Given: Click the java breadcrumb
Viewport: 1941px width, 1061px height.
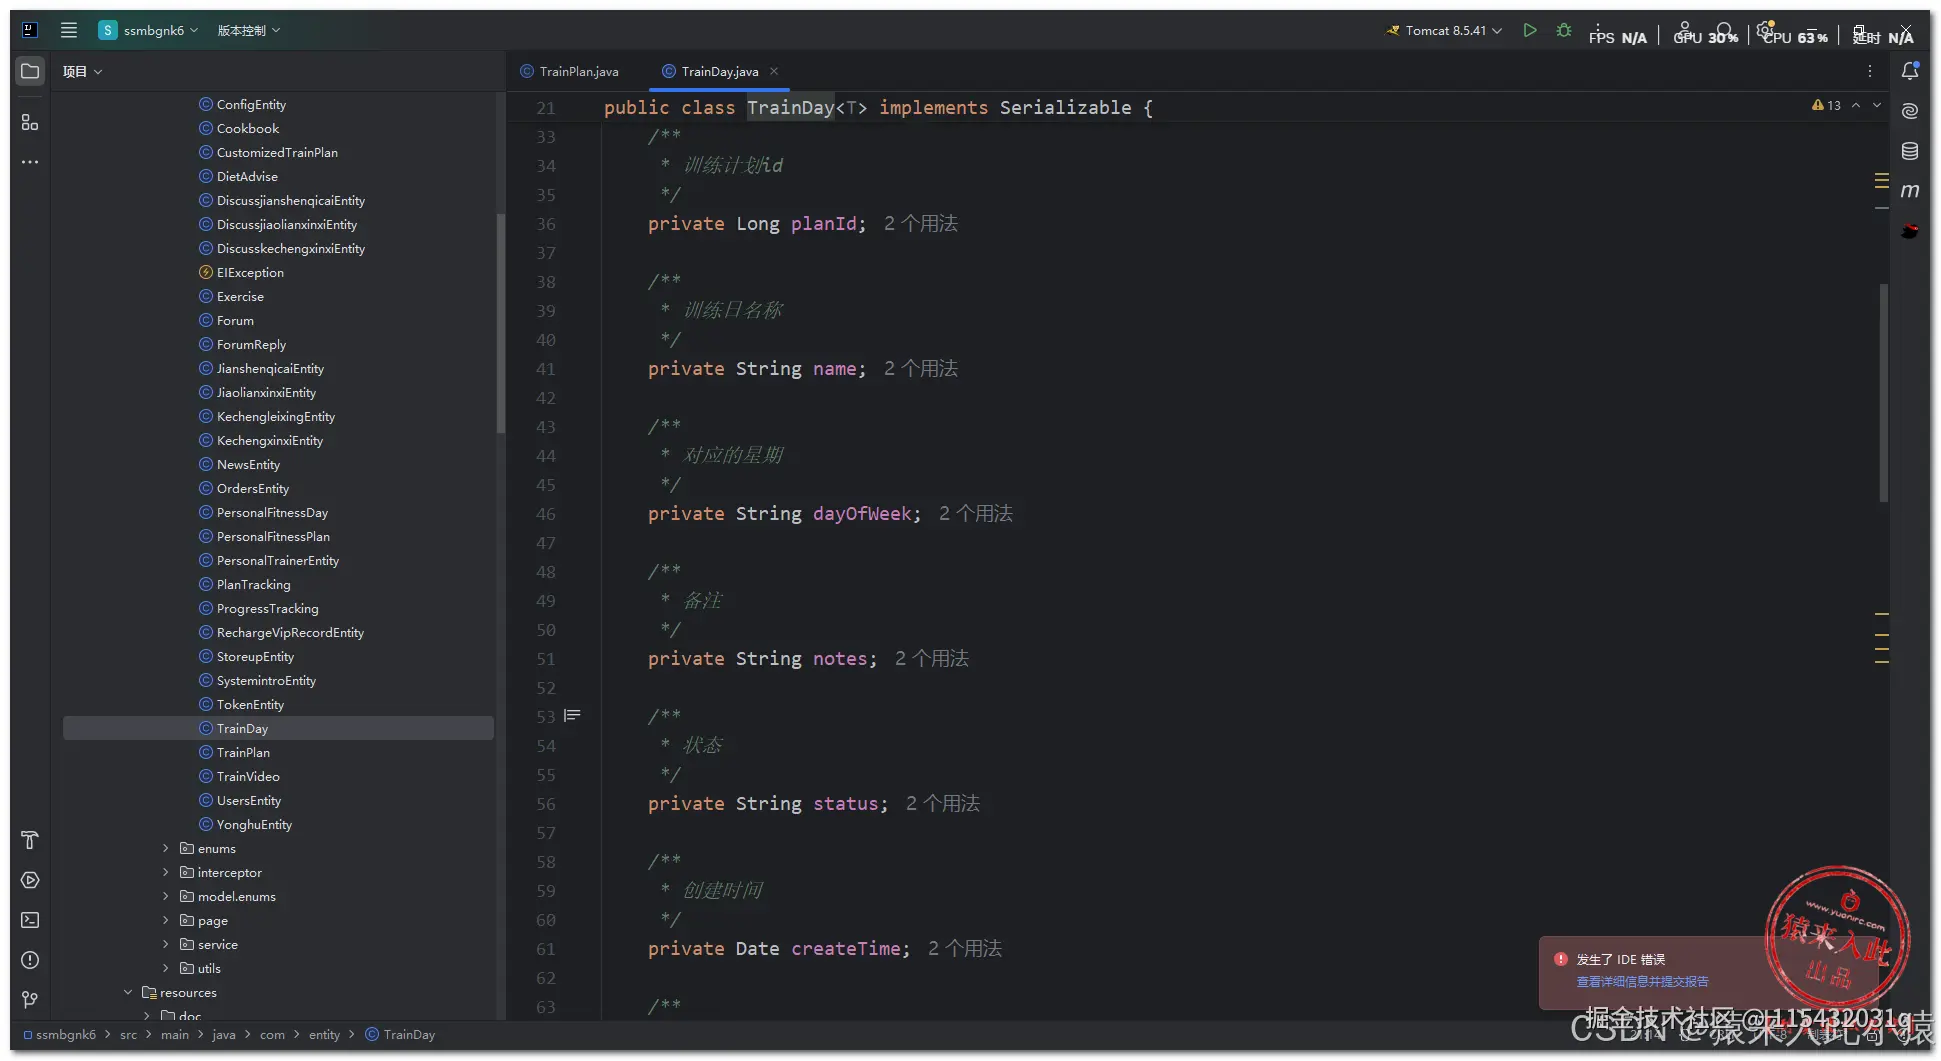Looking at the screenshot, I should tap(224, 1034).
